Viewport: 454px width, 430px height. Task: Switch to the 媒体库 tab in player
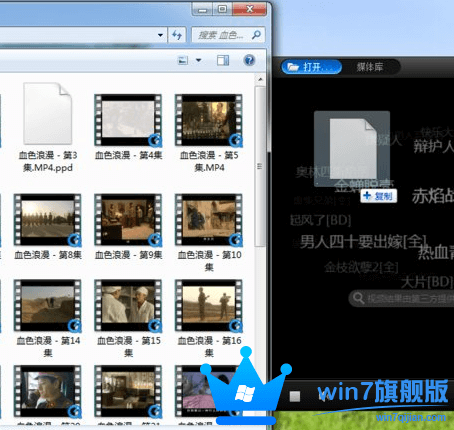pyautogui.click(x=370, y=67)
